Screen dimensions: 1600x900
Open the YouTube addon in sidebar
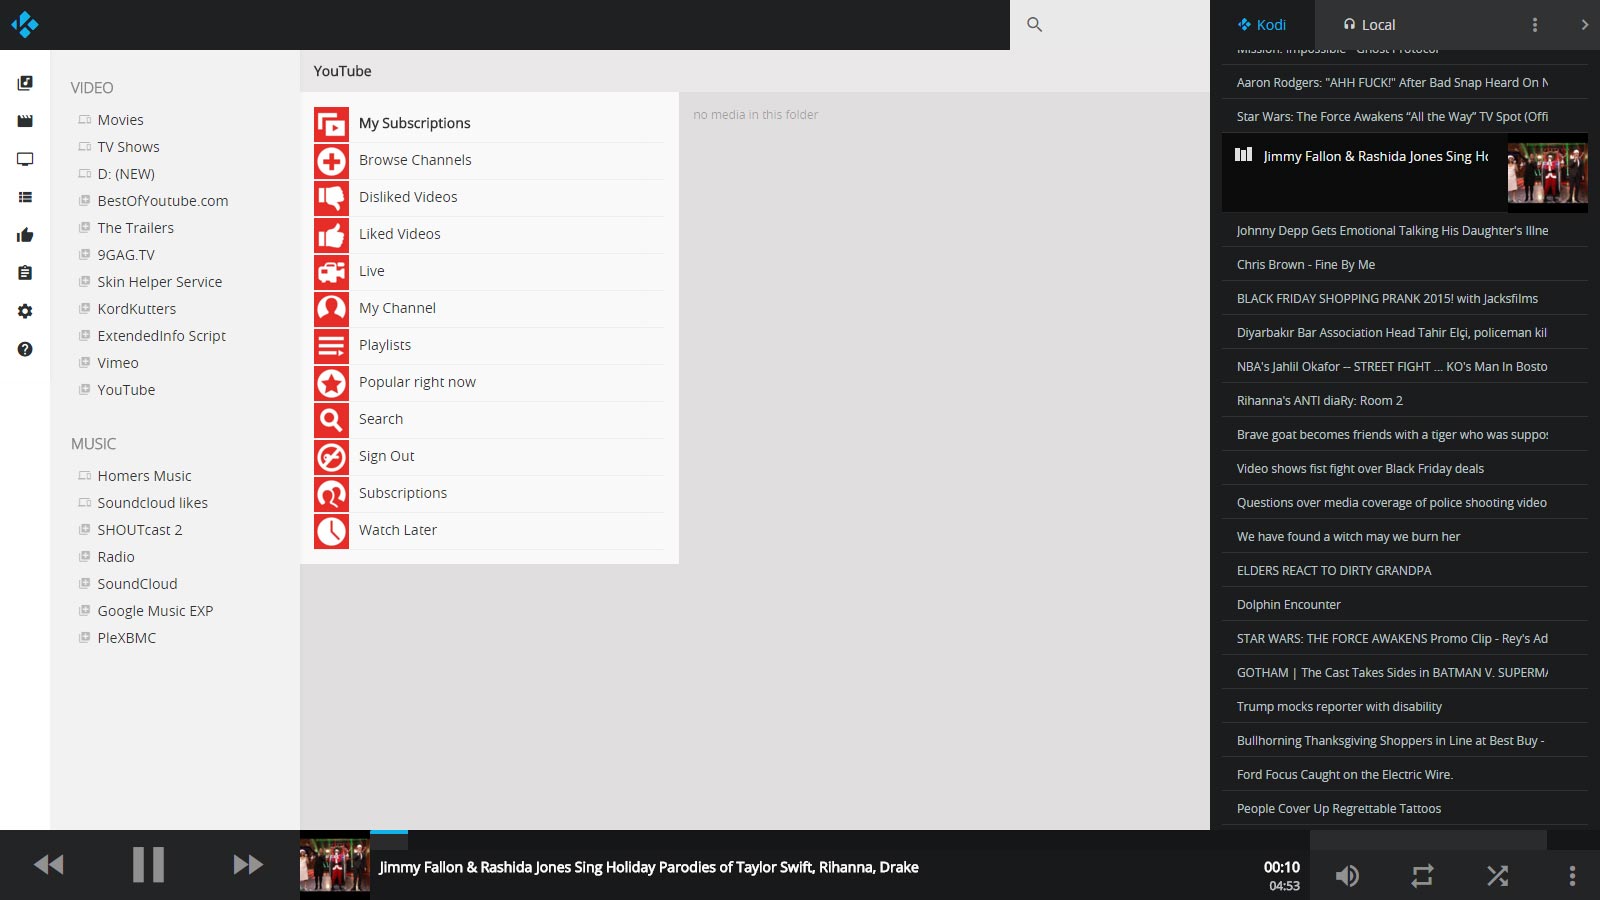tap(126, 390)
